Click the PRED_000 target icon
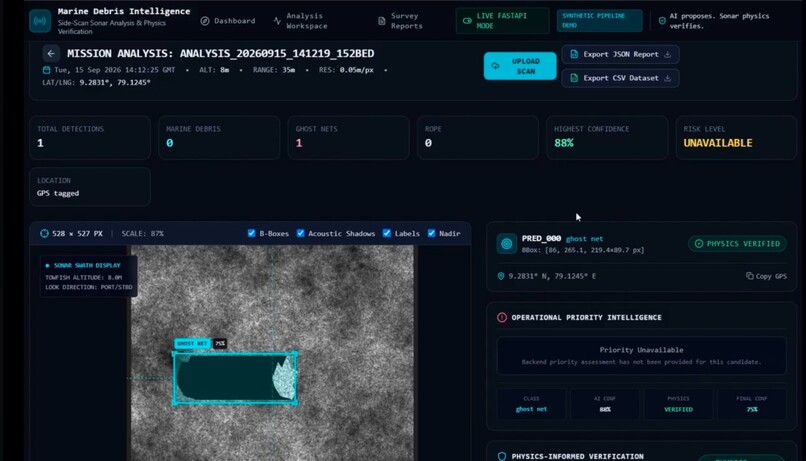 [506, 244]
